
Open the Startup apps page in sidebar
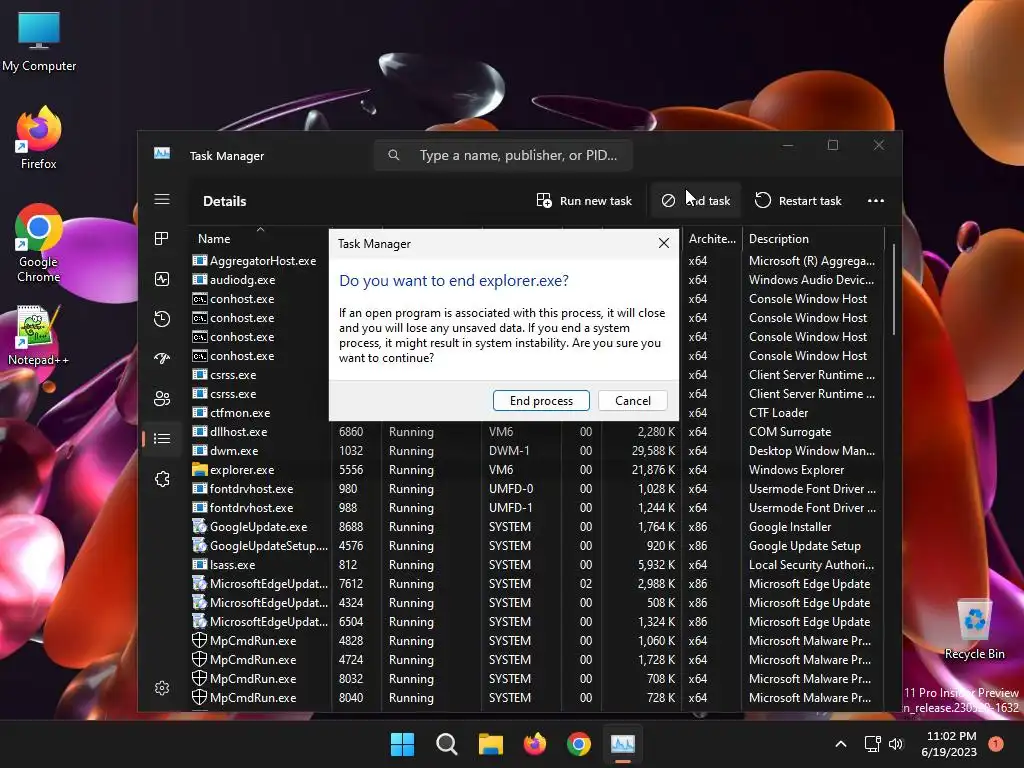coord(162,359)
